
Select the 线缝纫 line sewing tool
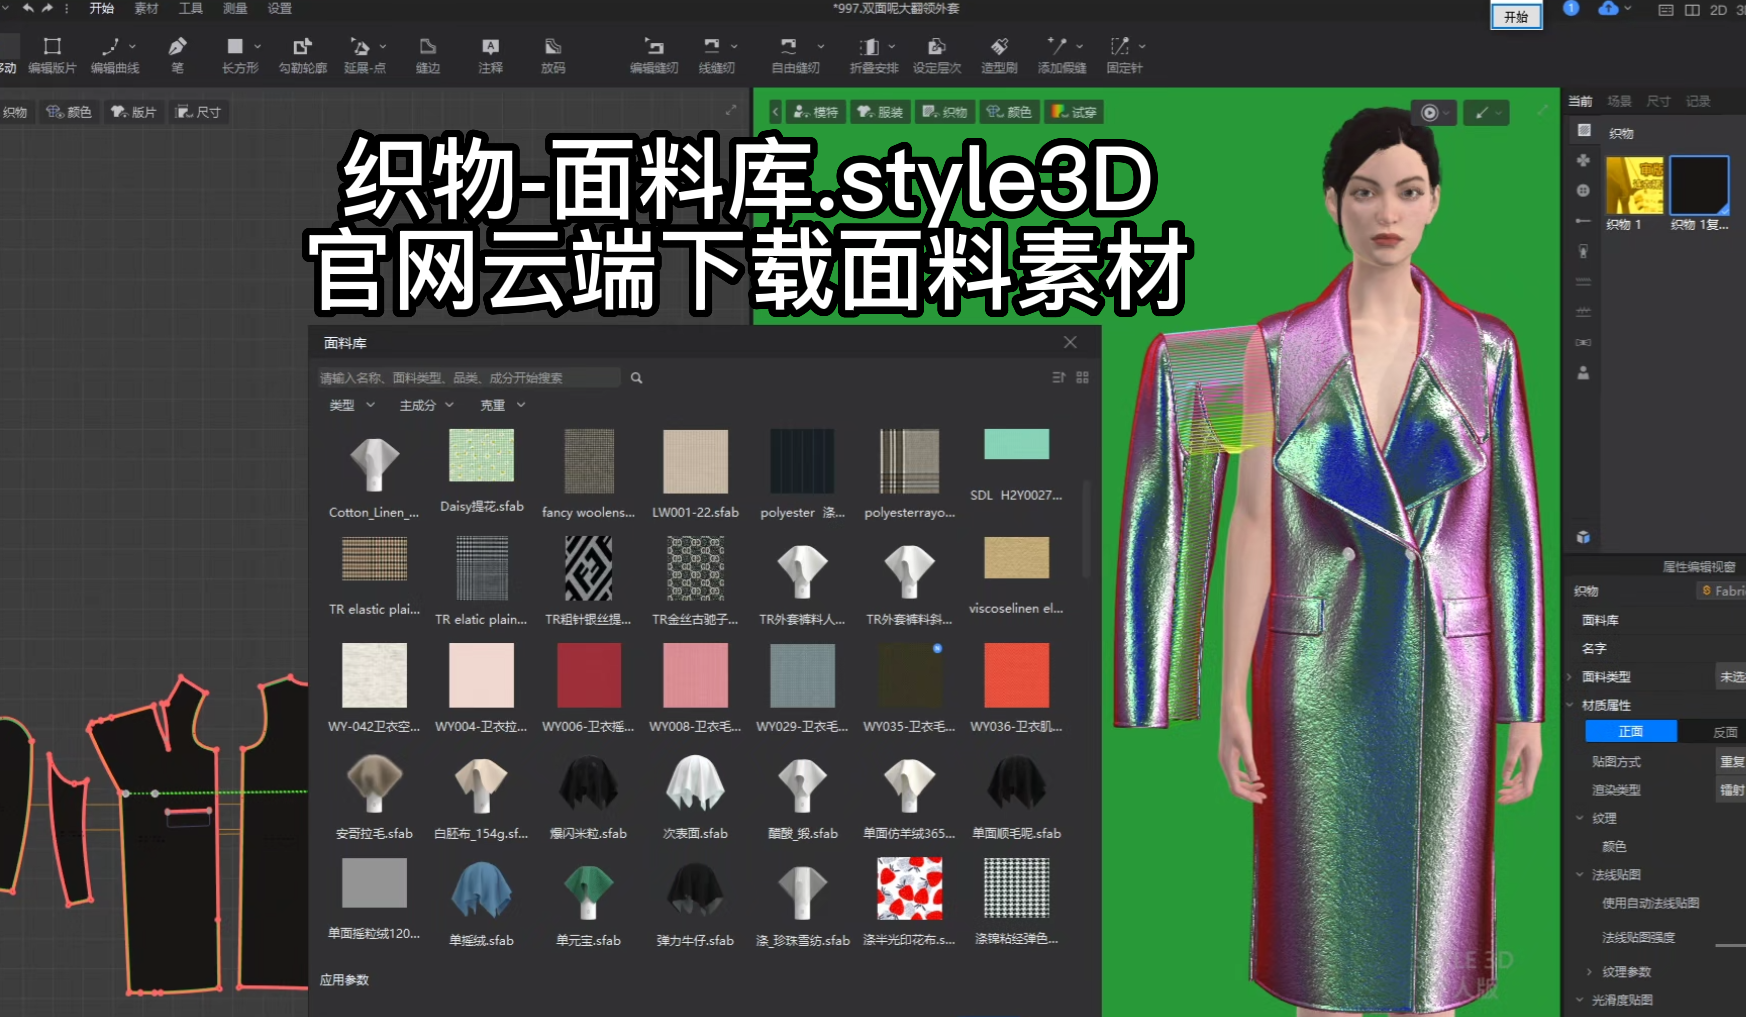pyautogui.click(x=716, y=55)
